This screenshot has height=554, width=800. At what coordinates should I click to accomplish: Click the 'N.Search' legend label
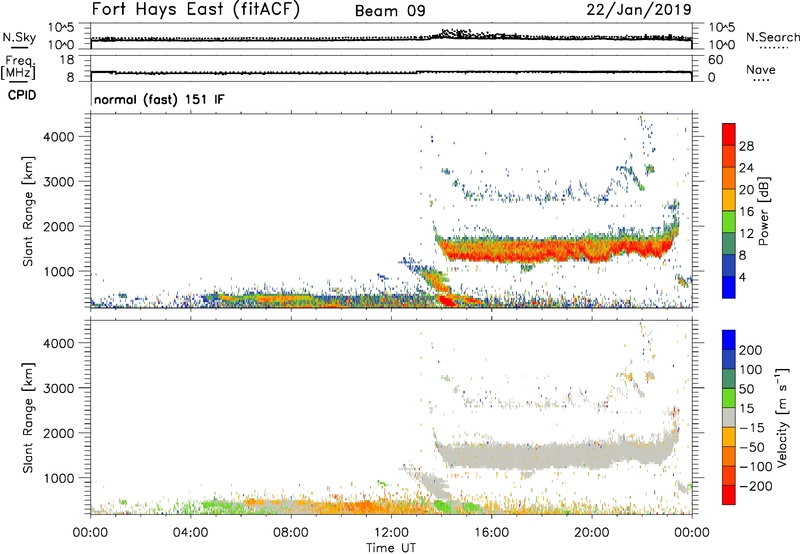pyautogui.click(x=772, y=37)
